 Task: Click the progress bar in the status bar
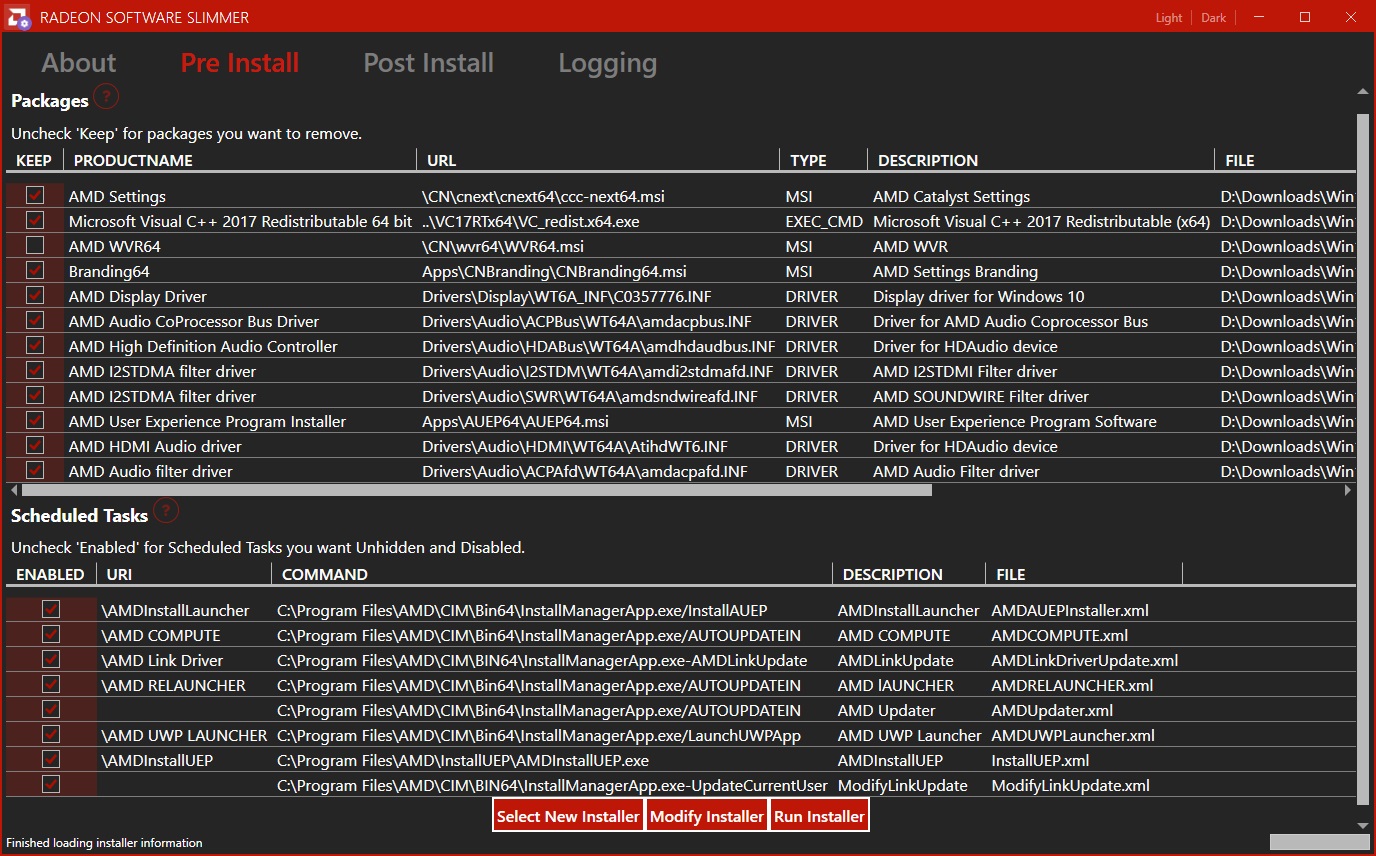(1318, 842)
